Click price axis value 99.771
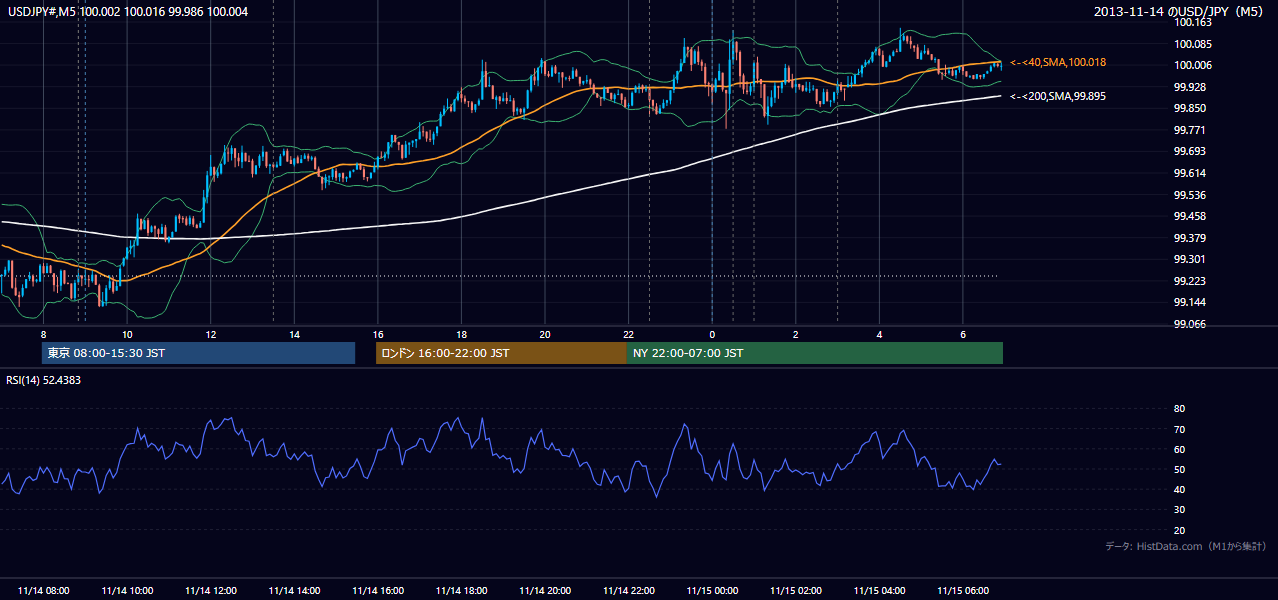The height and width of the screenshot is (600, 1278). [x=1191, y=130]
